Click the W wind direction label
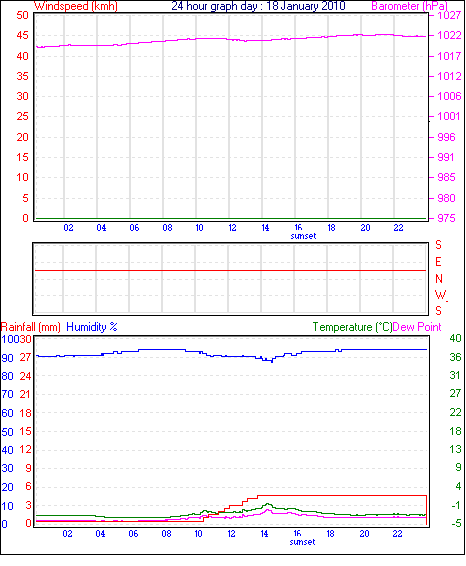This screenshot has width=466, height=566. (440, 295)
